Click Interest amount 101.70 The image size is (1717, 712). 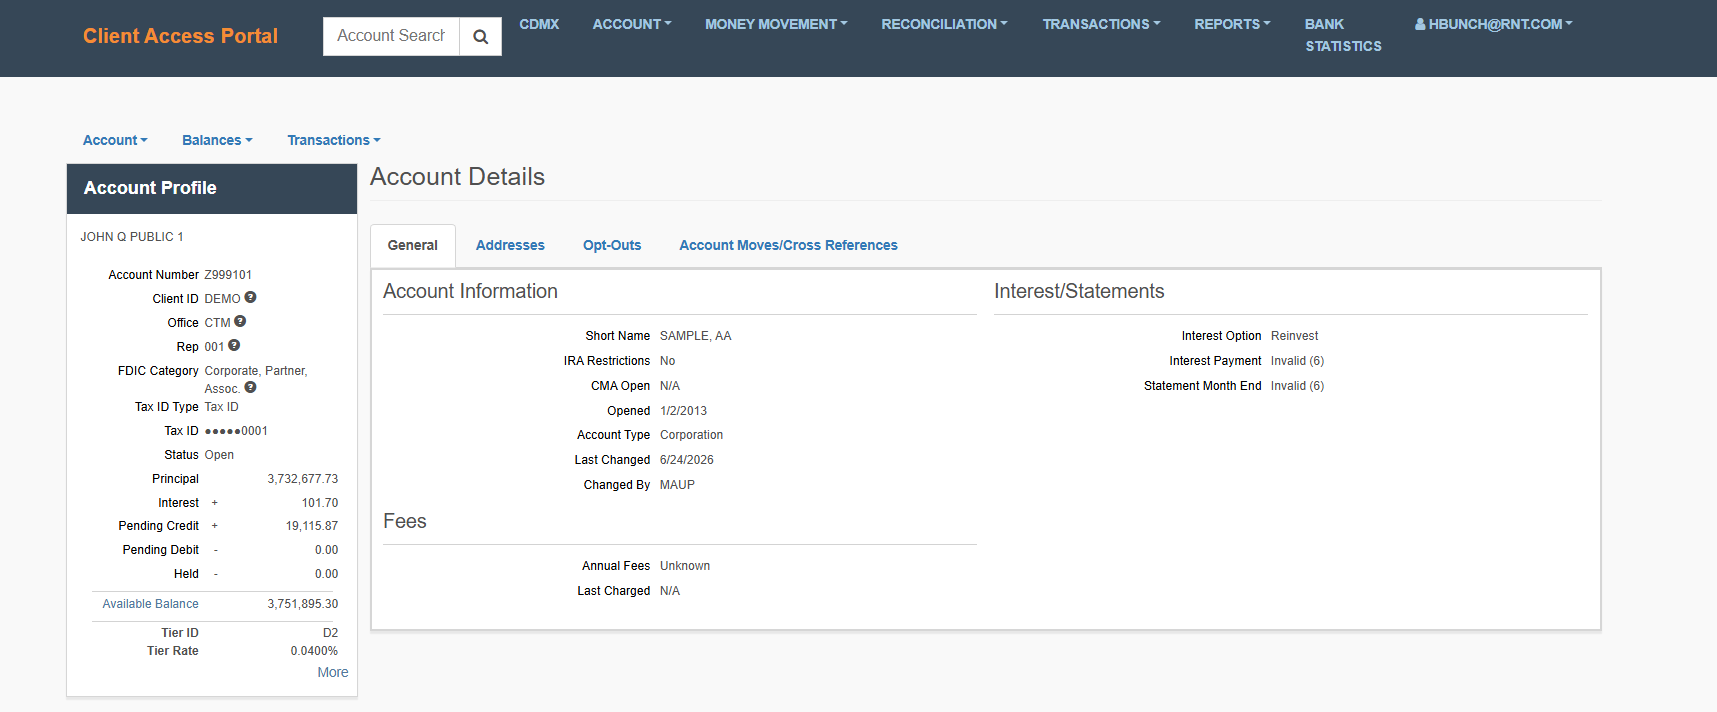320,503
